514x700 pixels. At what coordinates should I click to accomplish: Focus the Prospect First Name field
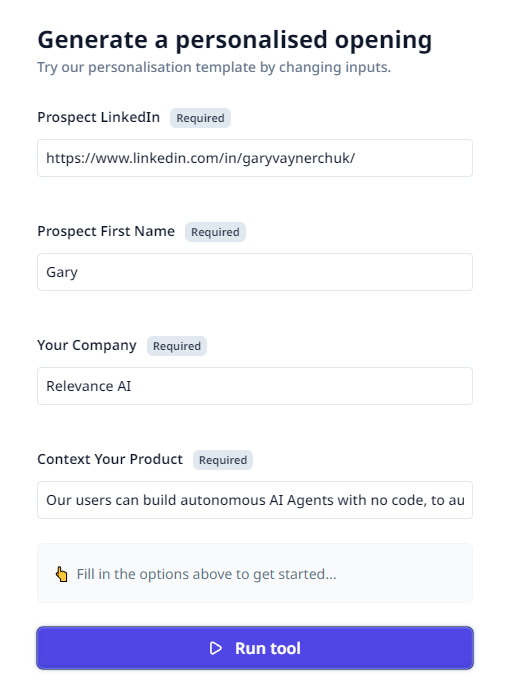[x=255, y=272]
